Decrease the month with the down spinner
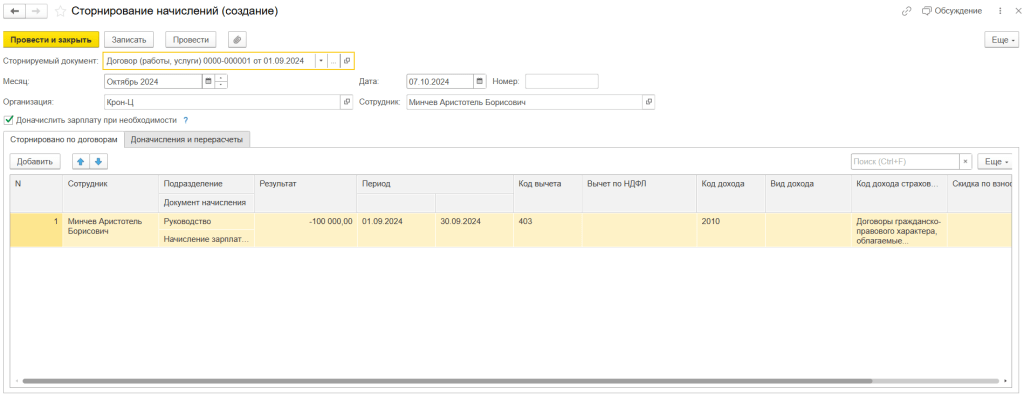 pyautogui.click(x=221, y=86)
